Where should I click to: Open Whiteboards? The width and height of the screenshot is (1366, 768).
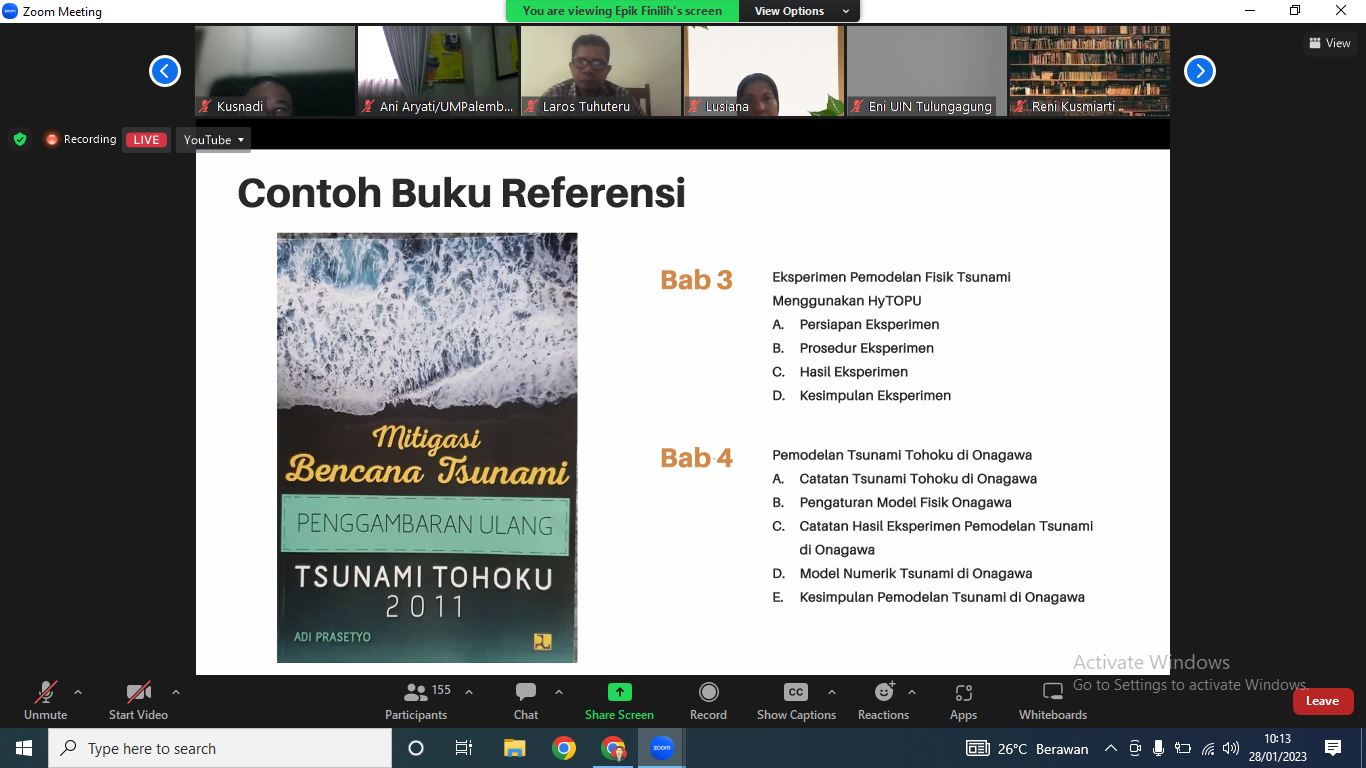tap(1053, 700)
